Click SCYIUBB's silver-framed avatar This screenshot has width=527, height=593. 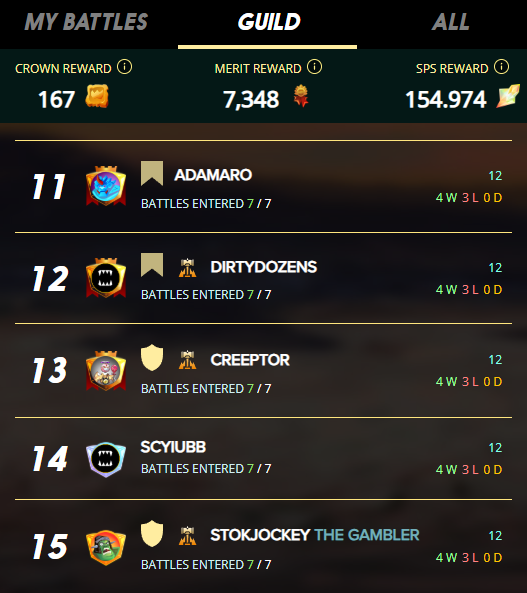coord(106,459)
